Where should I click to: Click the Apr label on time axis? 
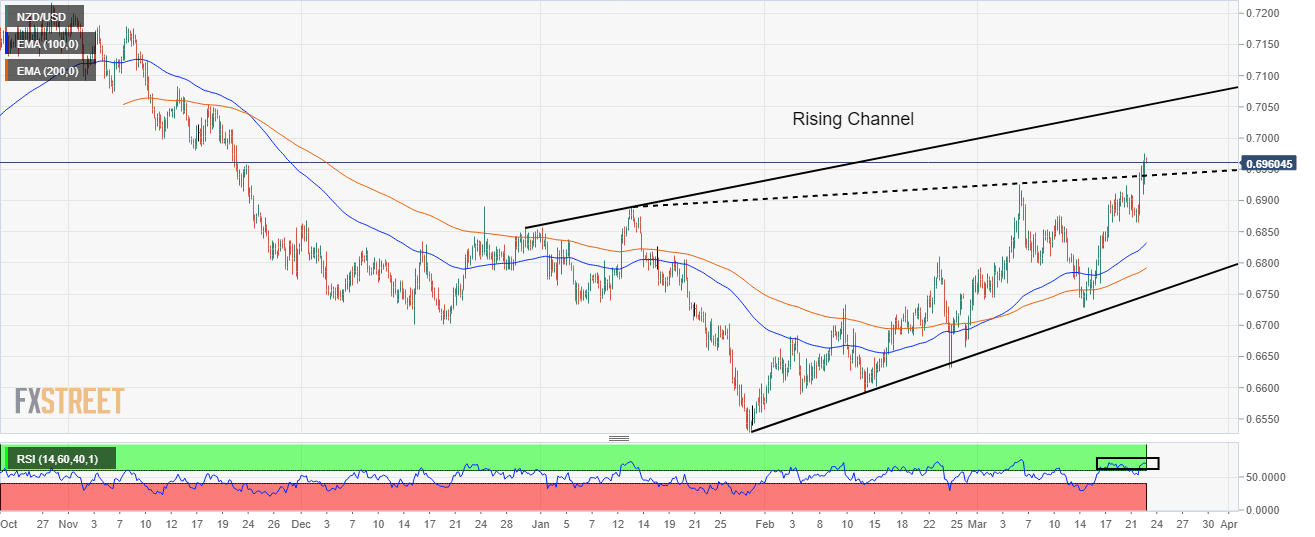[x=1230, y=523]
